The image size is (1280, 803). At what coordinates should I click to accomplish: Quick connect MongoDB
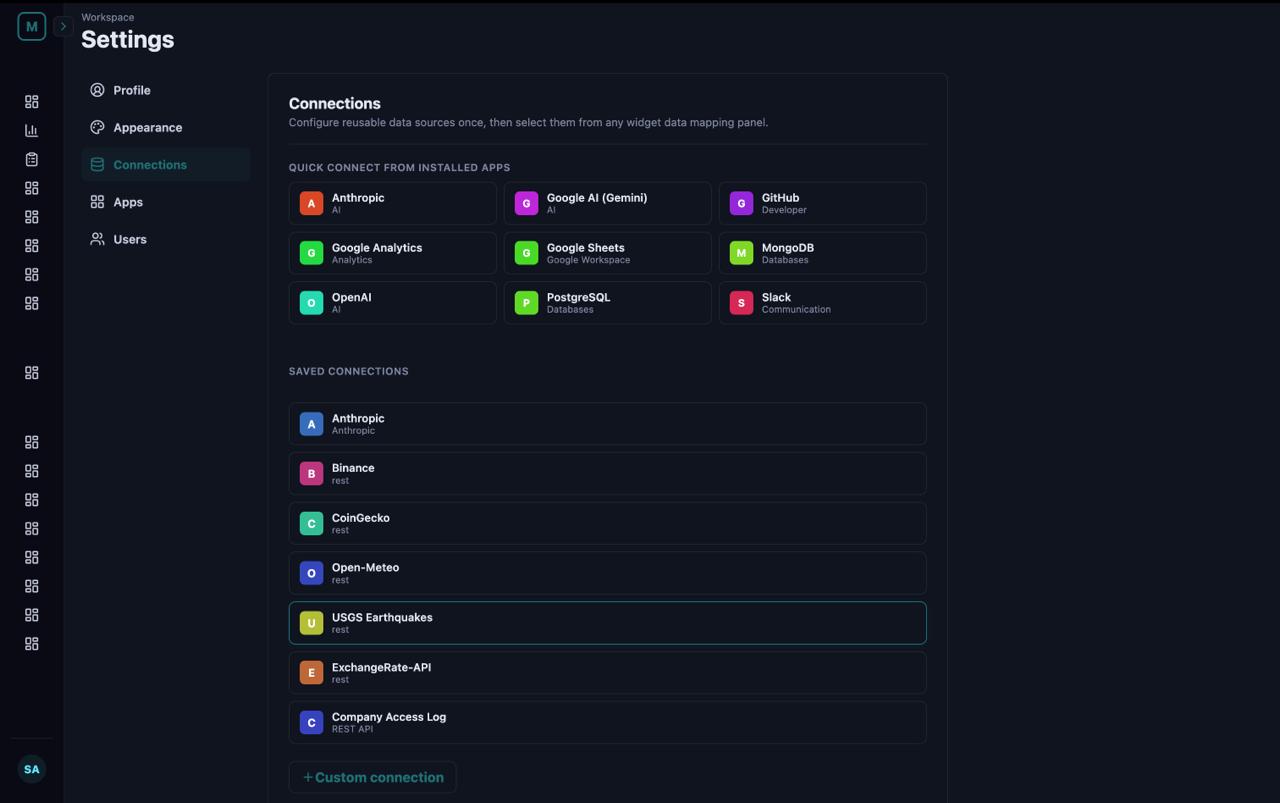pos(822,253)
